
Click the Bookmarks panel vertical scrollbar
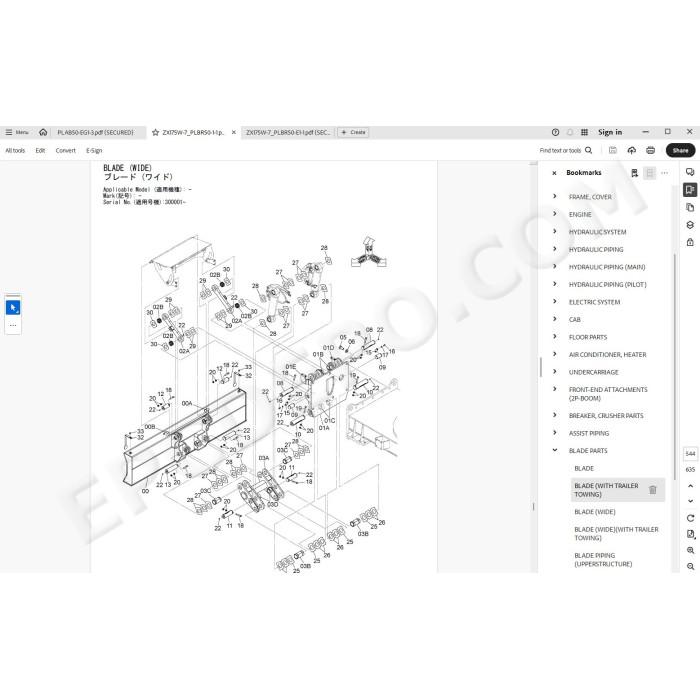point(675,366)
